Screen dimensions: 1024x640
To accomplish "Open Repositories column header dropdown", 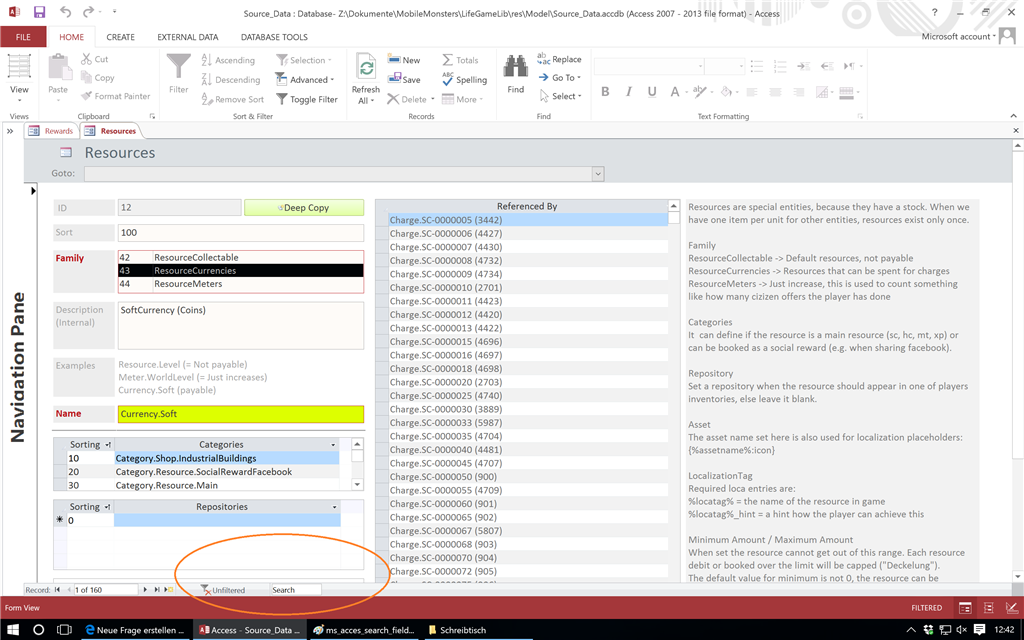I will point(334,507).
